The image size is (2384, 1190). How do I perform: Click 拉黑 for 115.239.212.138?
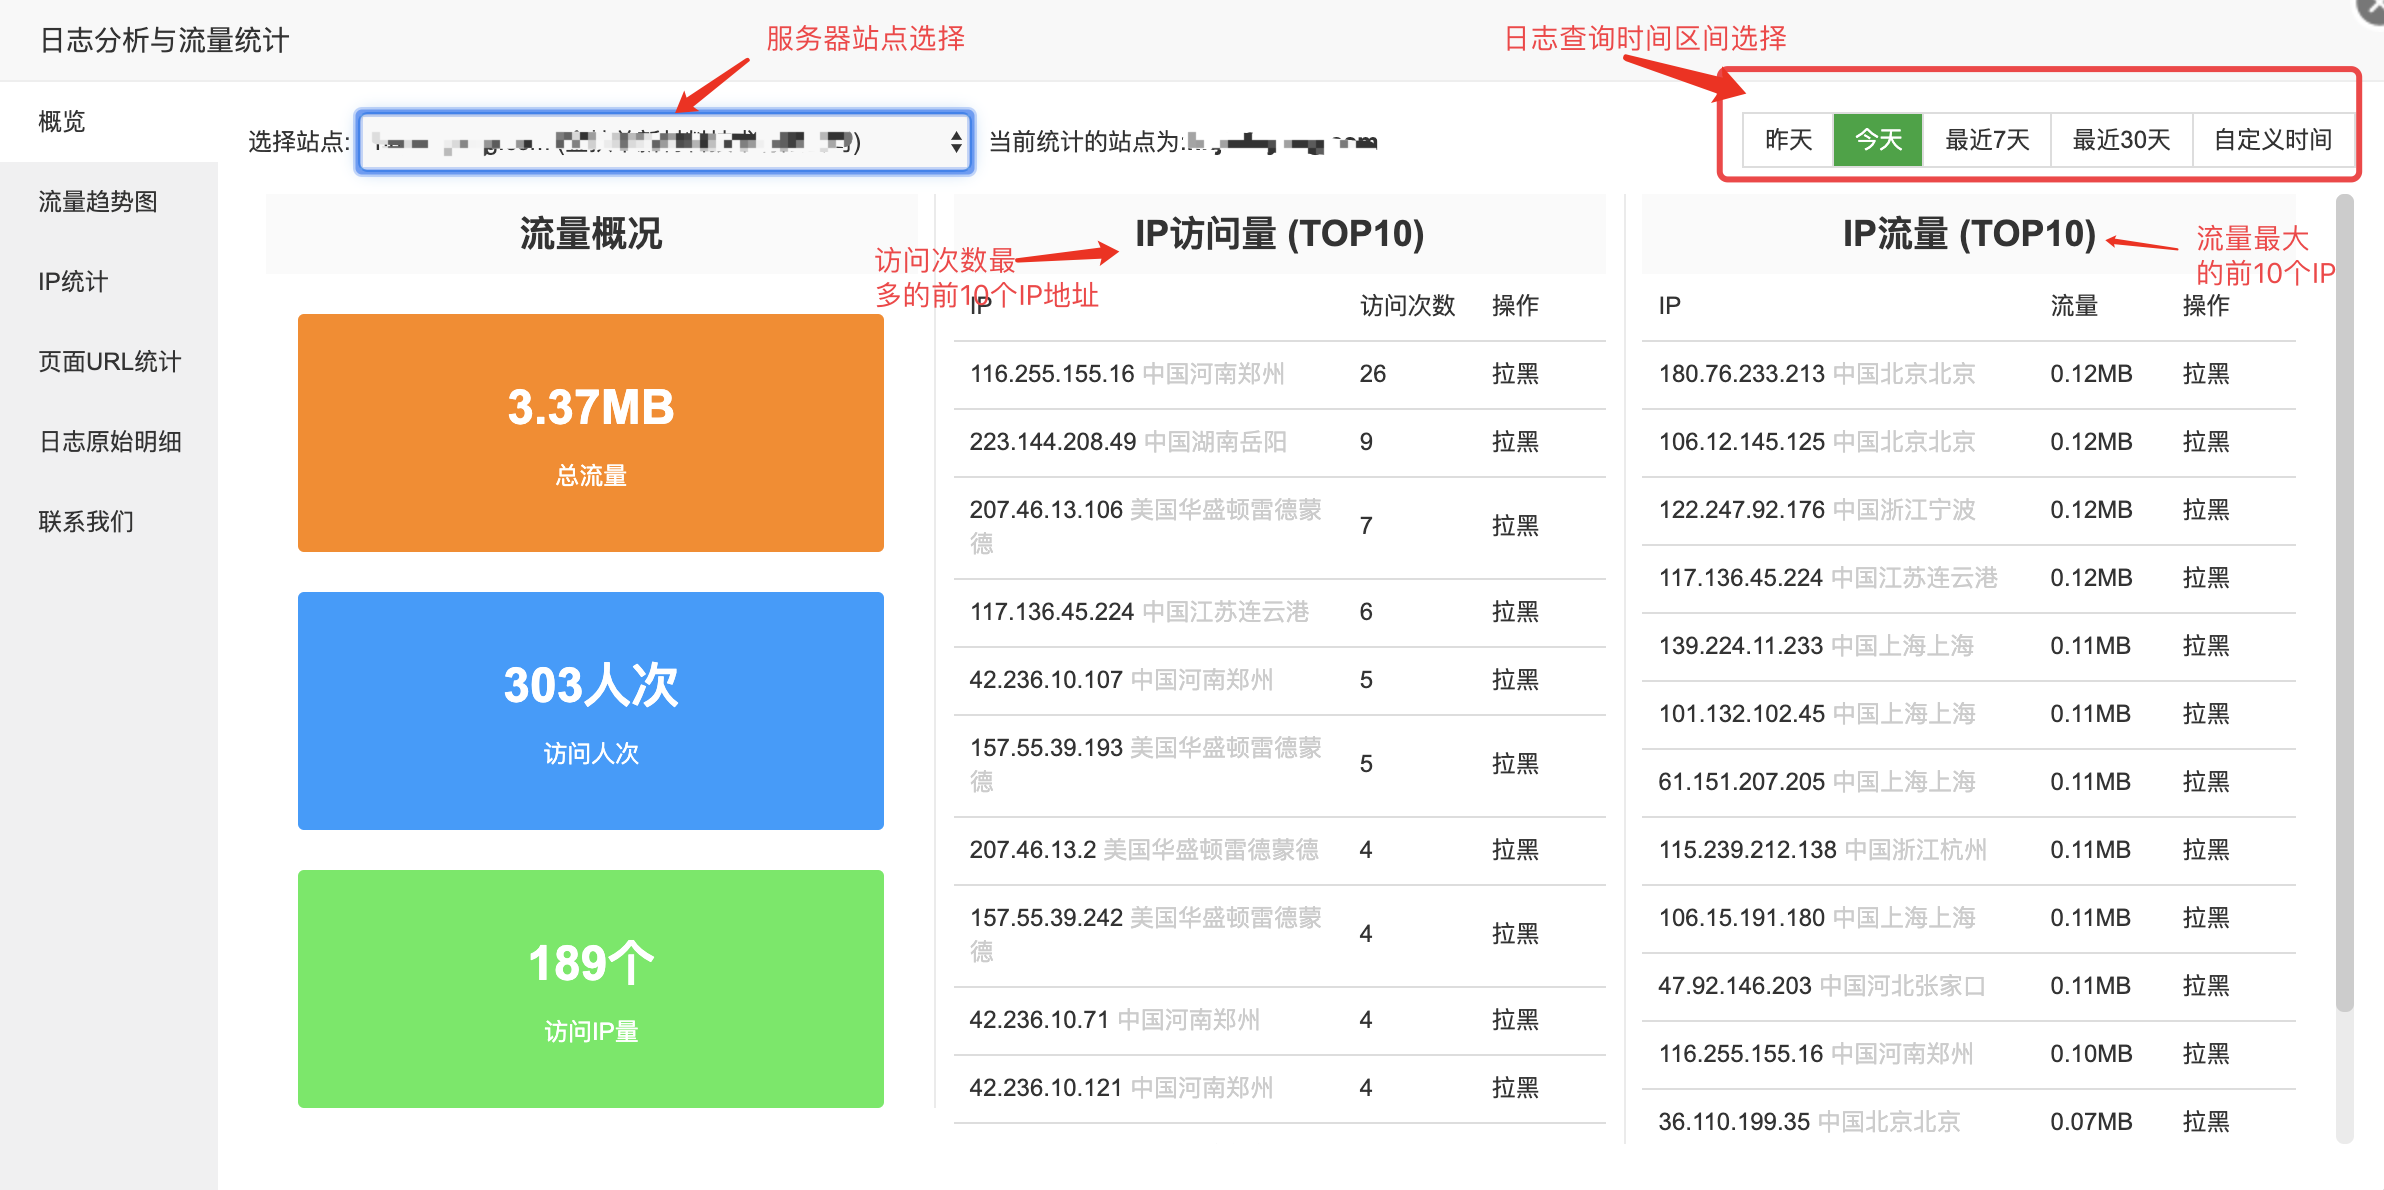click(x=2206, y=850)
